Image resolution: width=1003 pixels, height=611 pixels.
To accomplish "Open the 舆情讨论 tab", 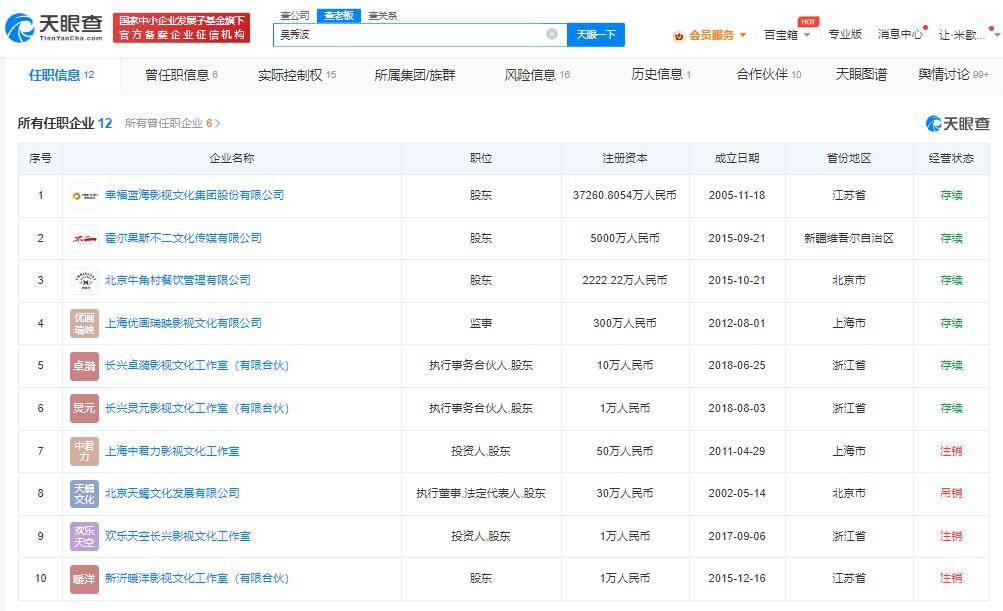I will click(x=953, y=75).
